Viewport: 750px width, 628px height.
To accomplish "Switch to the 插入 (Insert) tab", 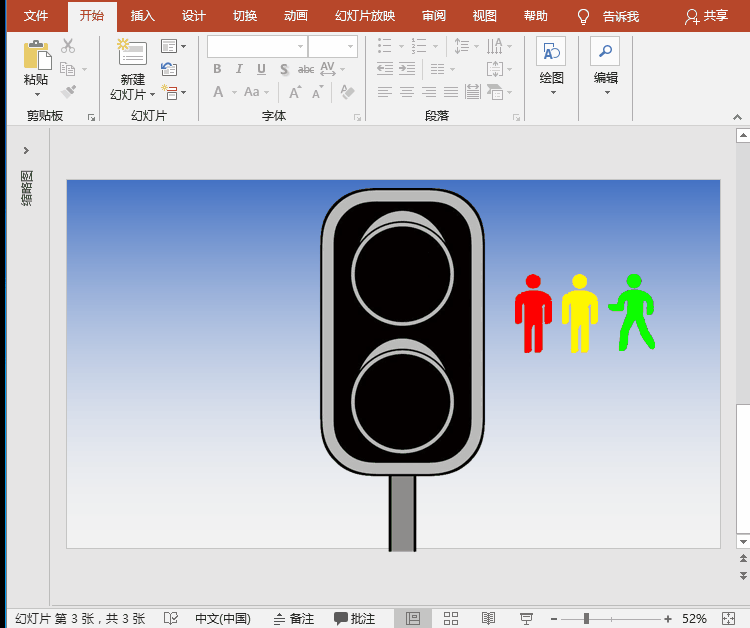I will point(143,16).
